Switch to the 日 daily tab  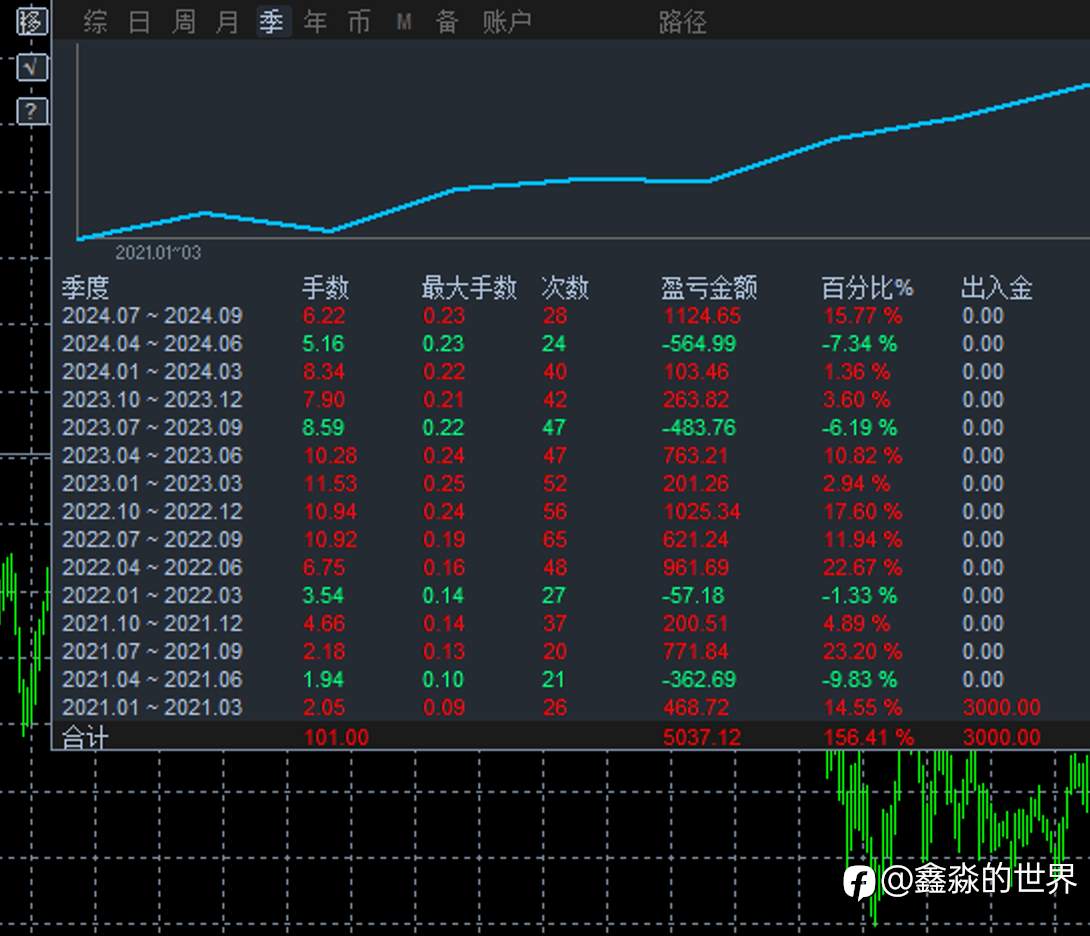140,22
